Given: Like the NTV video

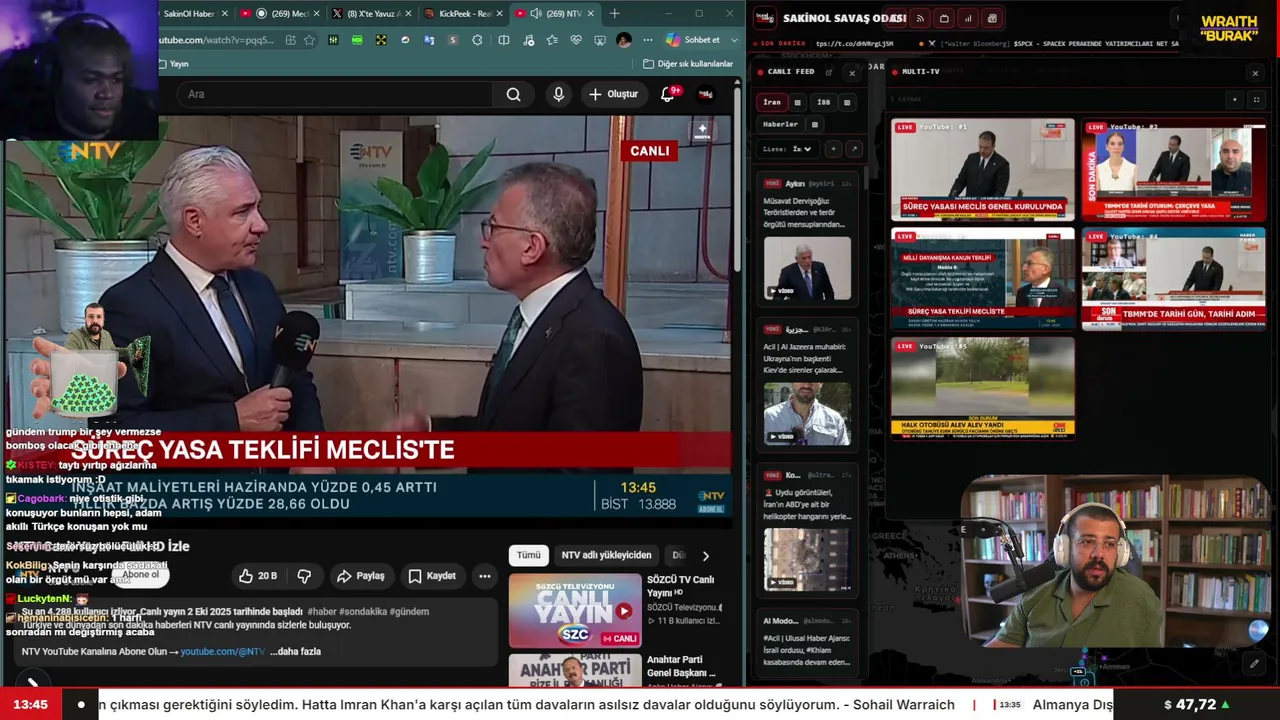Looking at the screenshot, I should point(257,576).
